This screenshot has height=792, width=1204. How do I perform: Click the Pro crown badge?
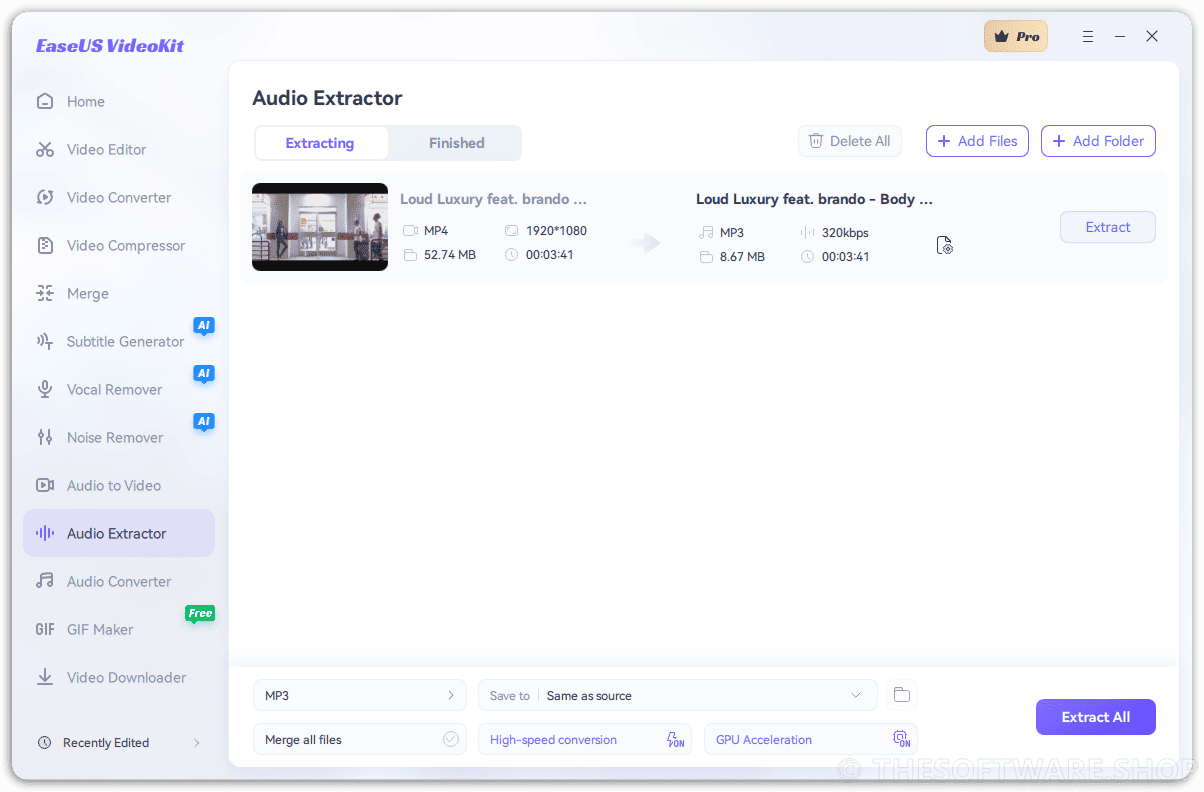coord(1016,36)
